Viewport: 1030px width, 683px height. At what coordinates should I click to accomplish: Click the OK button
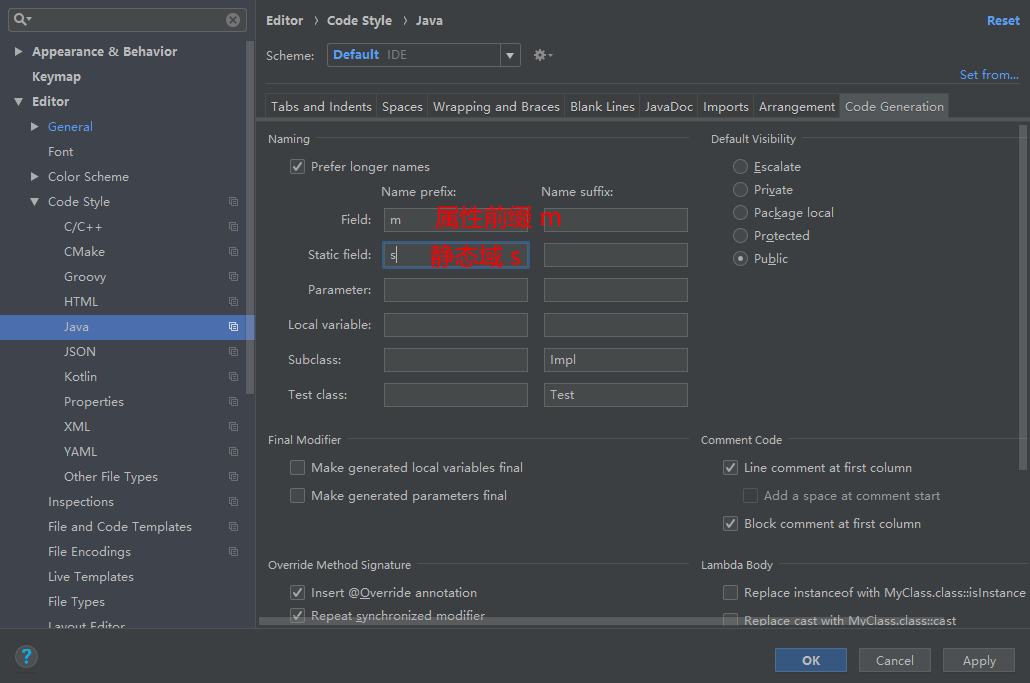coord(811,660)
